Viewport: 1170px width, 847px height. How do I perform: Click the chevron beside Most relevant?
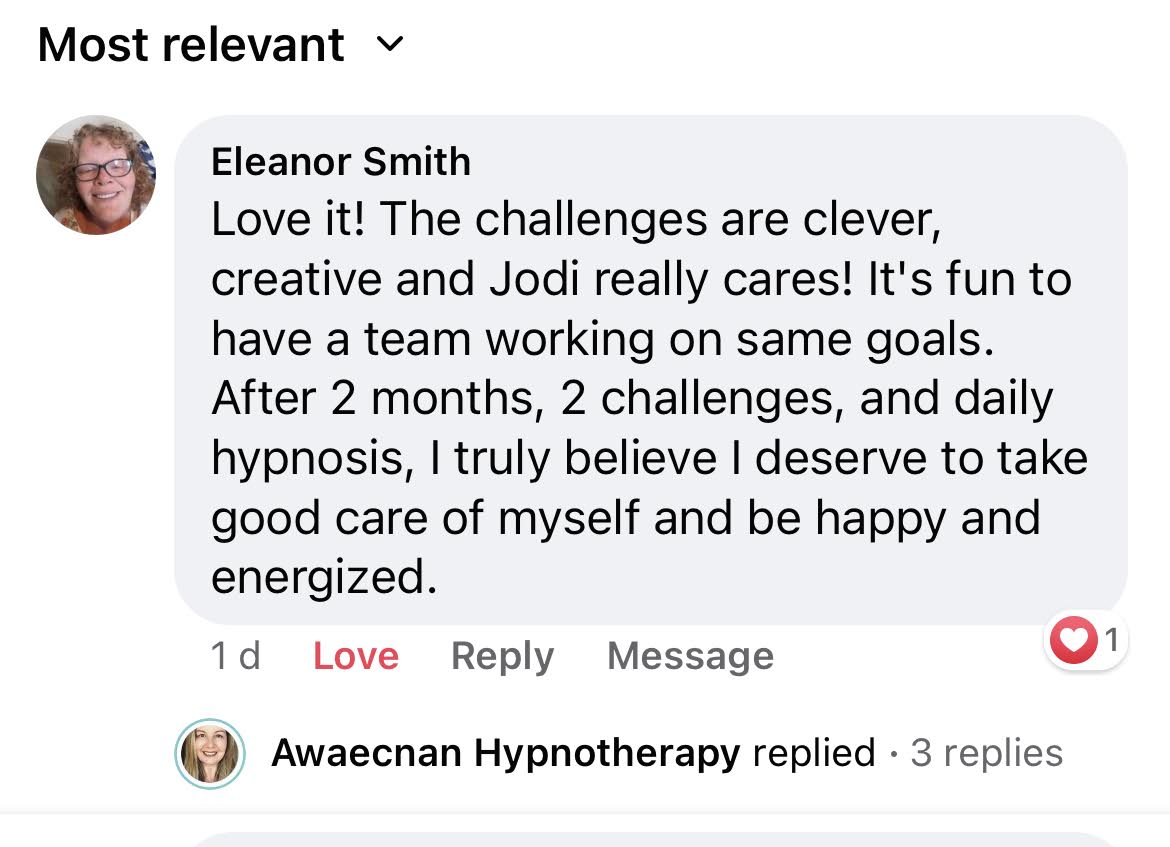[x=390, y=45]
